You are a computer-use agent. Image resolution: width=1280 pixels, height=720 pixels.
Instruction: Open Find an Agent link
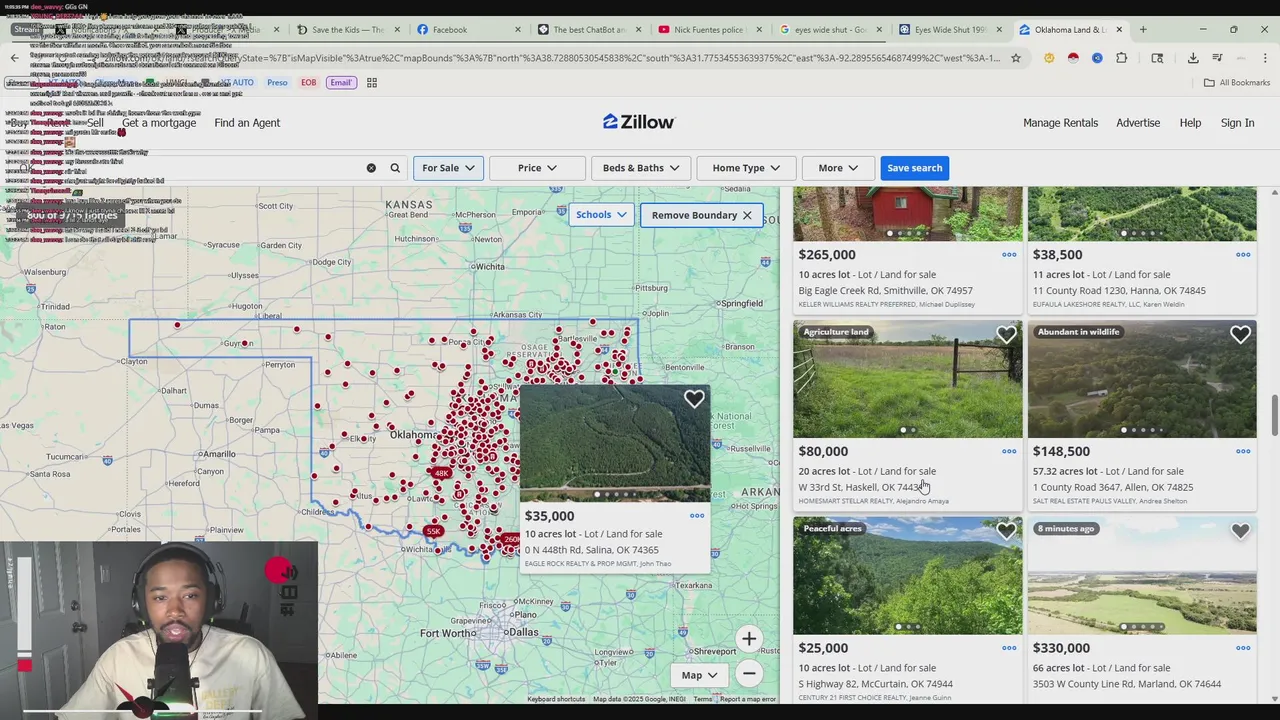247,122
